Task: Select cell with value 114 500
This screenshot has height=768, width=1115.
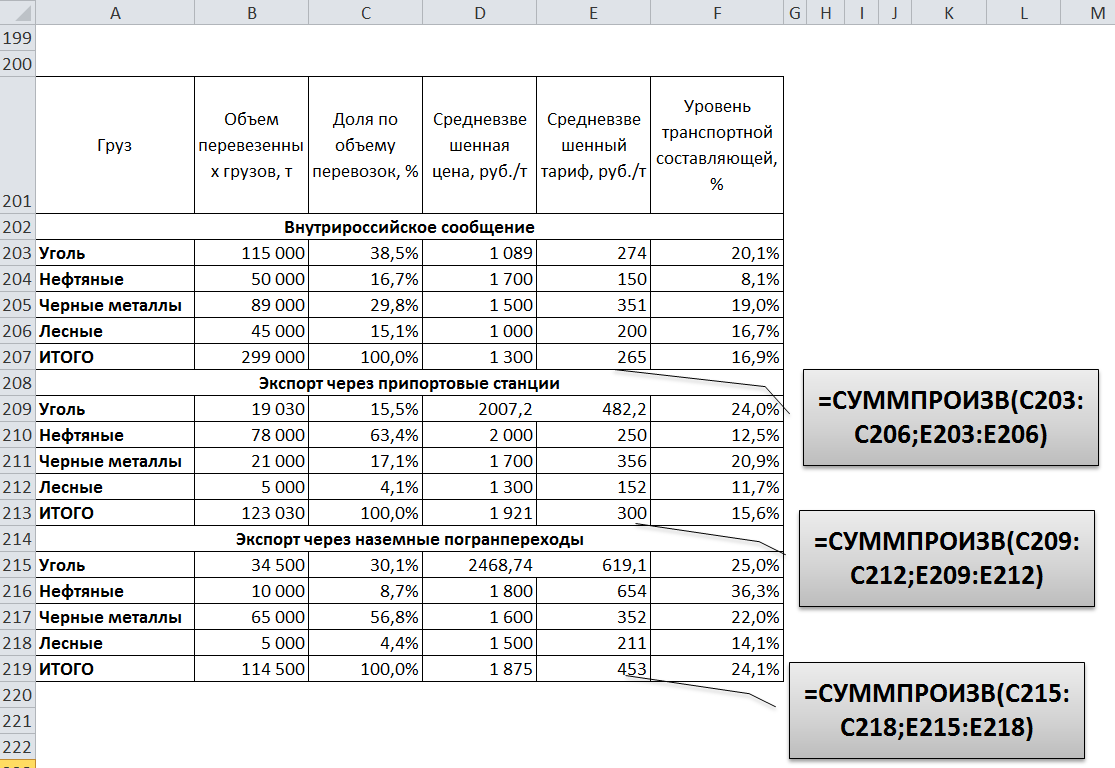Action: [x=252, y=669]
